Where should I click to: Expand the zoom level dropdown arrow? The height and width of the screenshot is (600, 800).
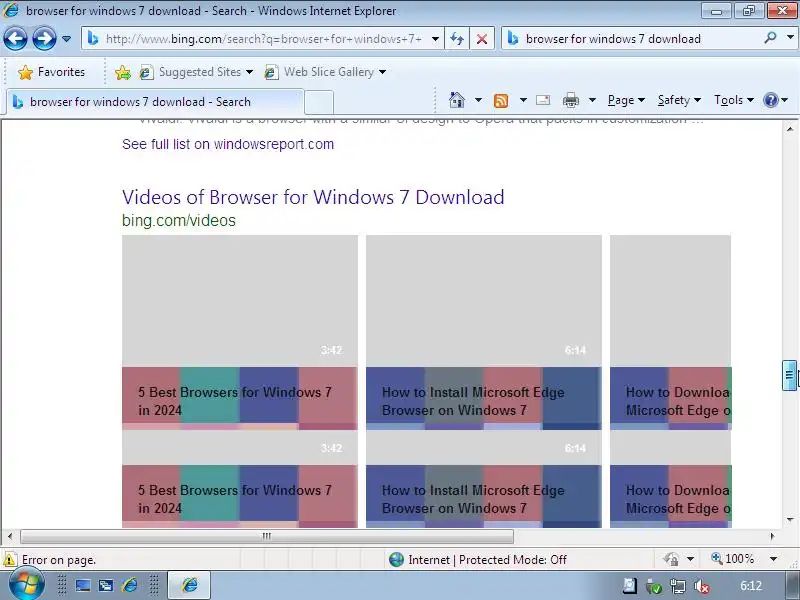pos(773,559)
